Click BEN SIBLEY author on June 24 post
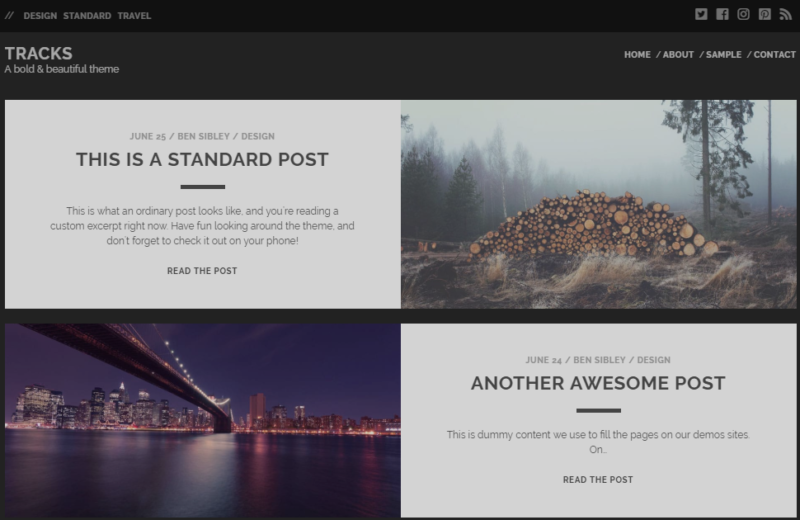The image size is (800, 520). click(x=599, y=360)
